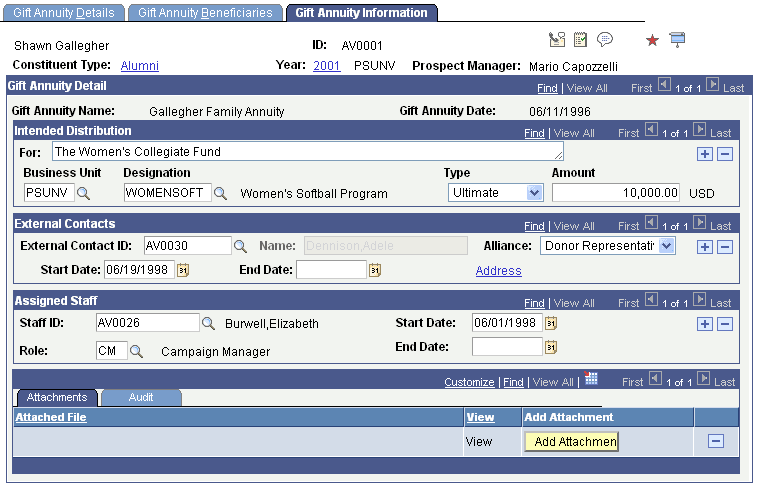Click the red star icon
The width and height of the screenshot is (757, 487).
pyautogui.click(x=652, y=40)
